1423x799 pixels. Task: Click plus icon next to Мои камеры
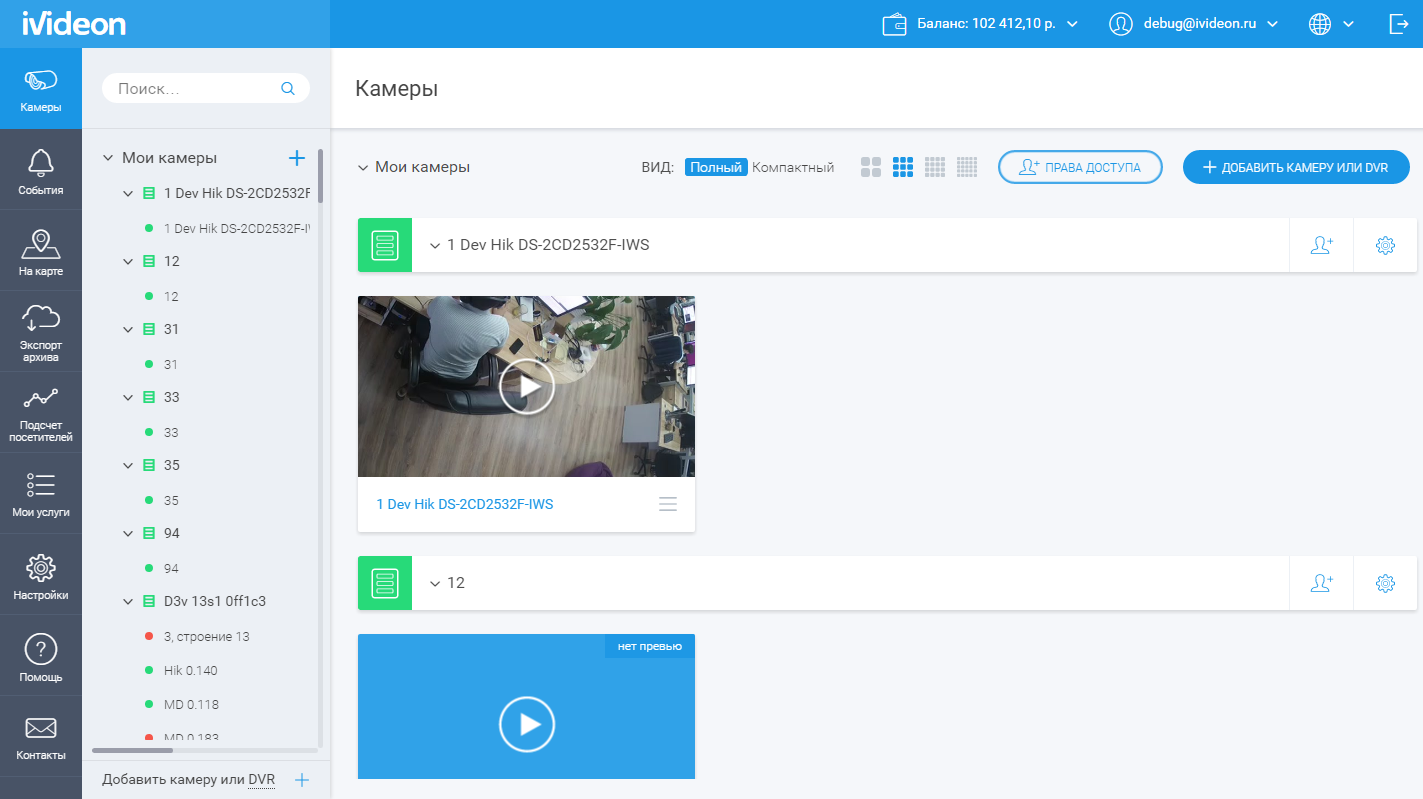pyautogui.click(x=296, y=158)
